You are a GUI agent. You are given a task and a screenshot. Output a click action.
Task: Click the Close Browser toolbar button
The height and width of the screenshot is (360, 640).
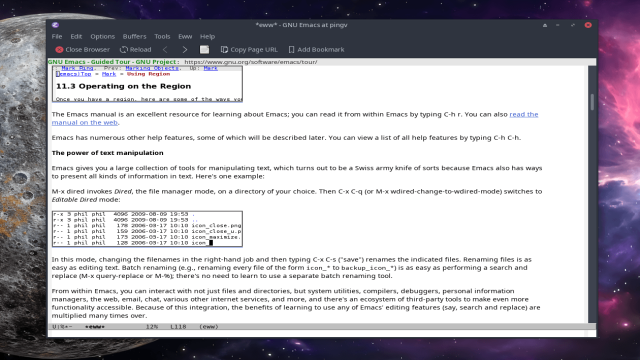[82, 49]
